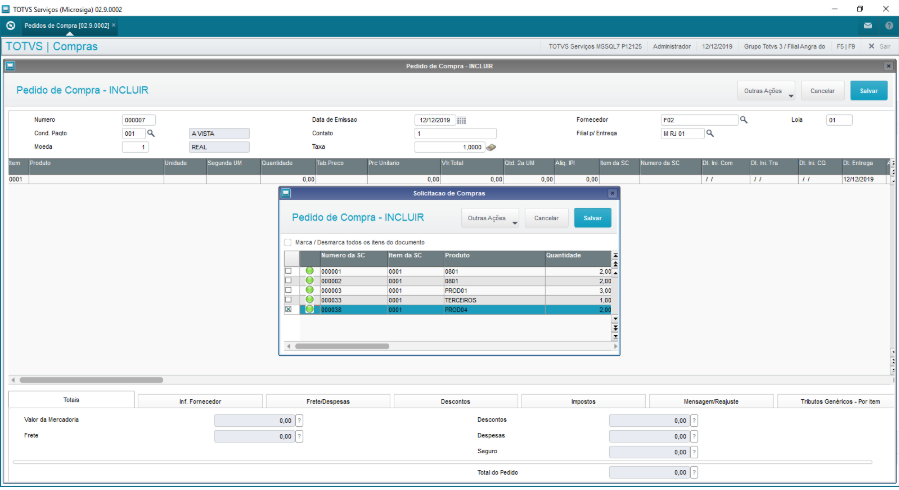Viewport: 899px width, 490px height.
Task: Check the box for SC 000033
Action: (x=288, y=300)
